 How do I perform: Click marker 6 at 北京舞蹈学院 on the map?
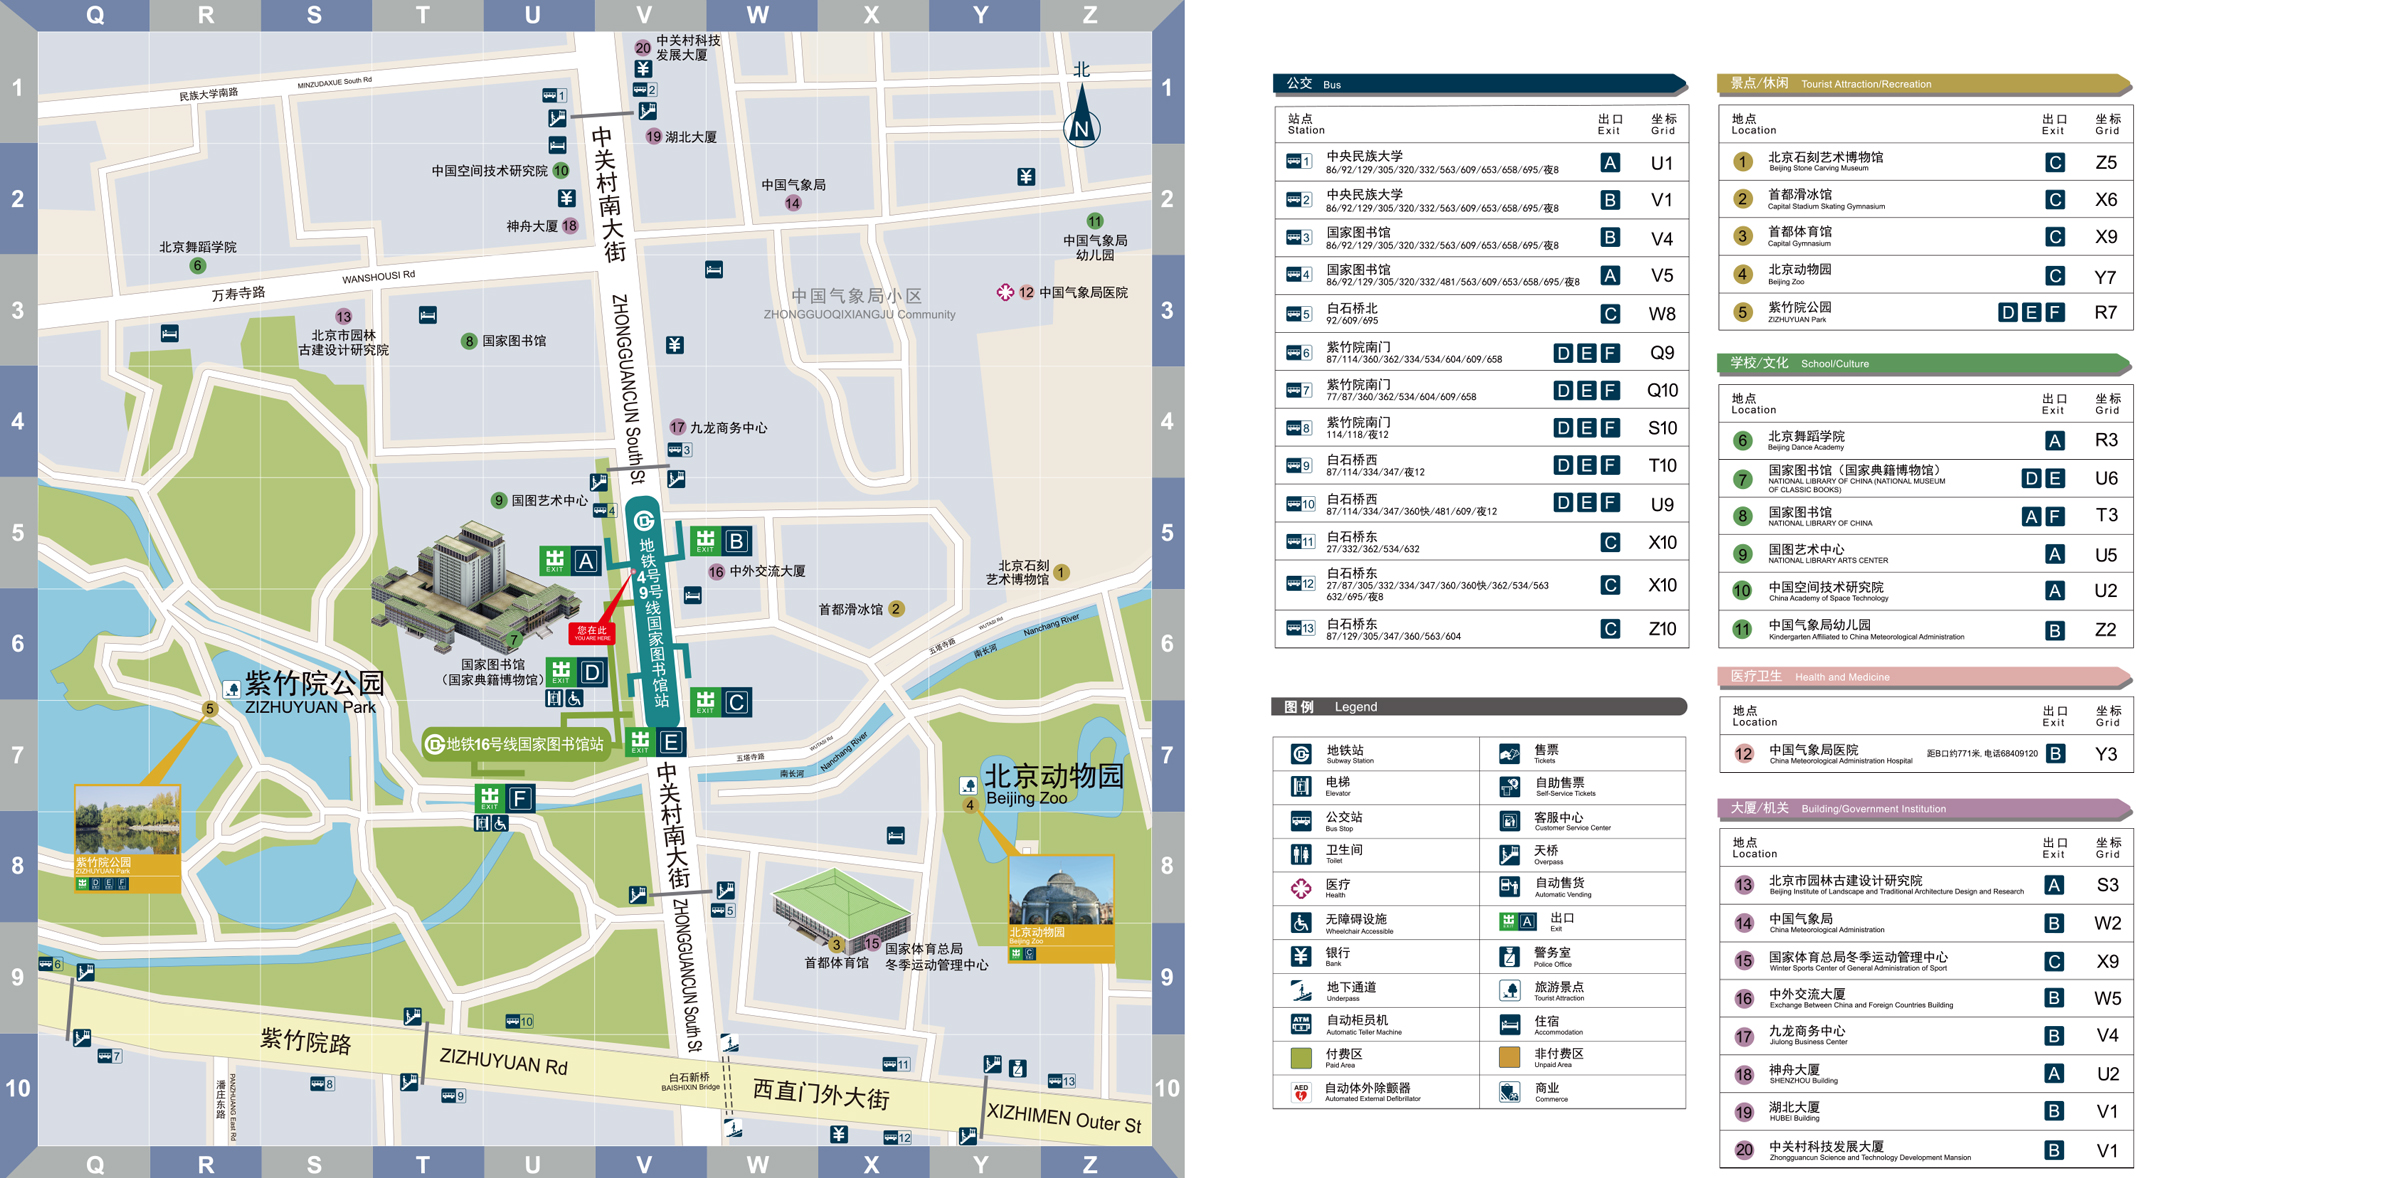click(197, 265)
